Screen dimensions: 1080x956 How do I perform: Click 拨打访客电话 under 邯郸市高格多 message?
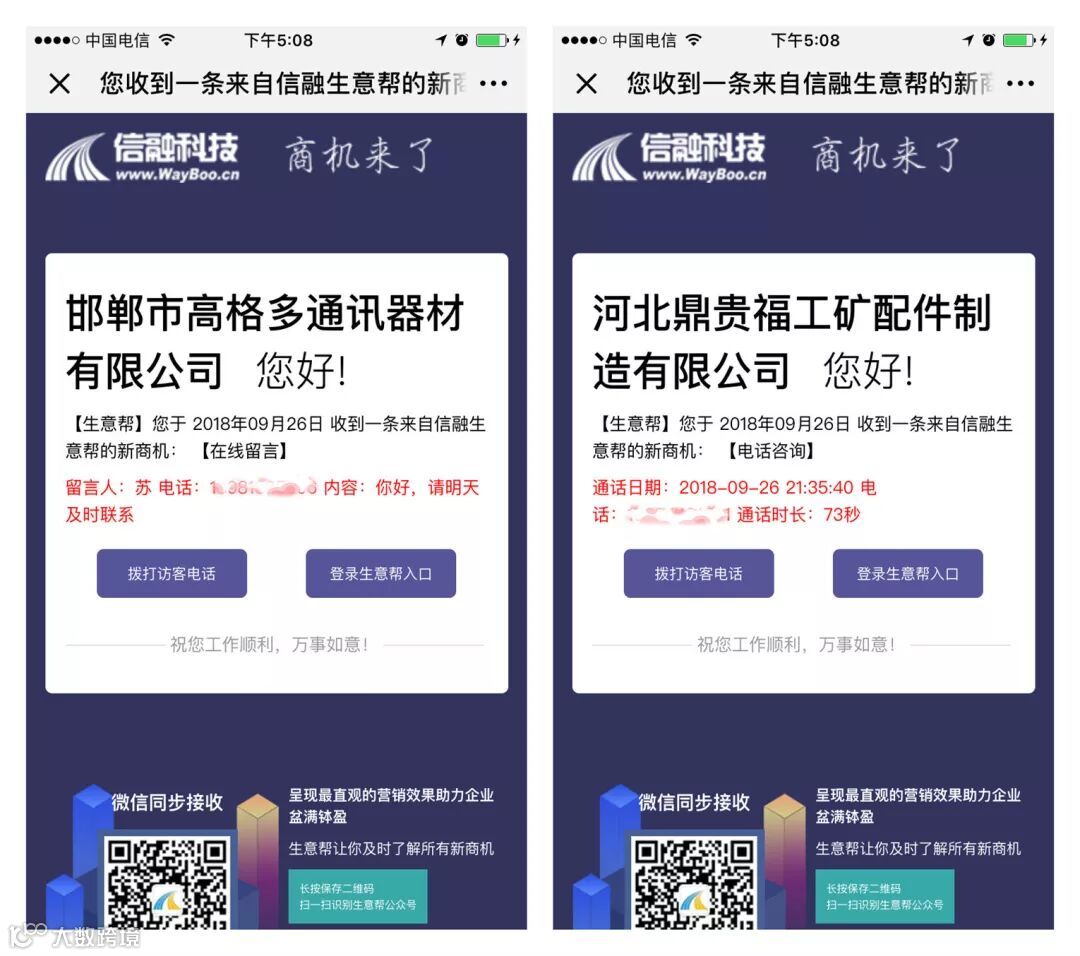pos(172,573)
